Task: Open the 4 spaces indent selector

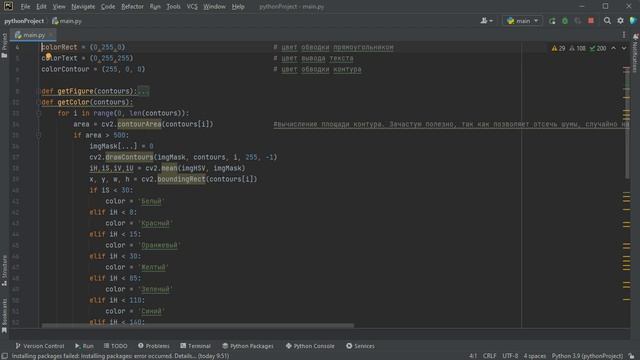Action: (535, 356)
